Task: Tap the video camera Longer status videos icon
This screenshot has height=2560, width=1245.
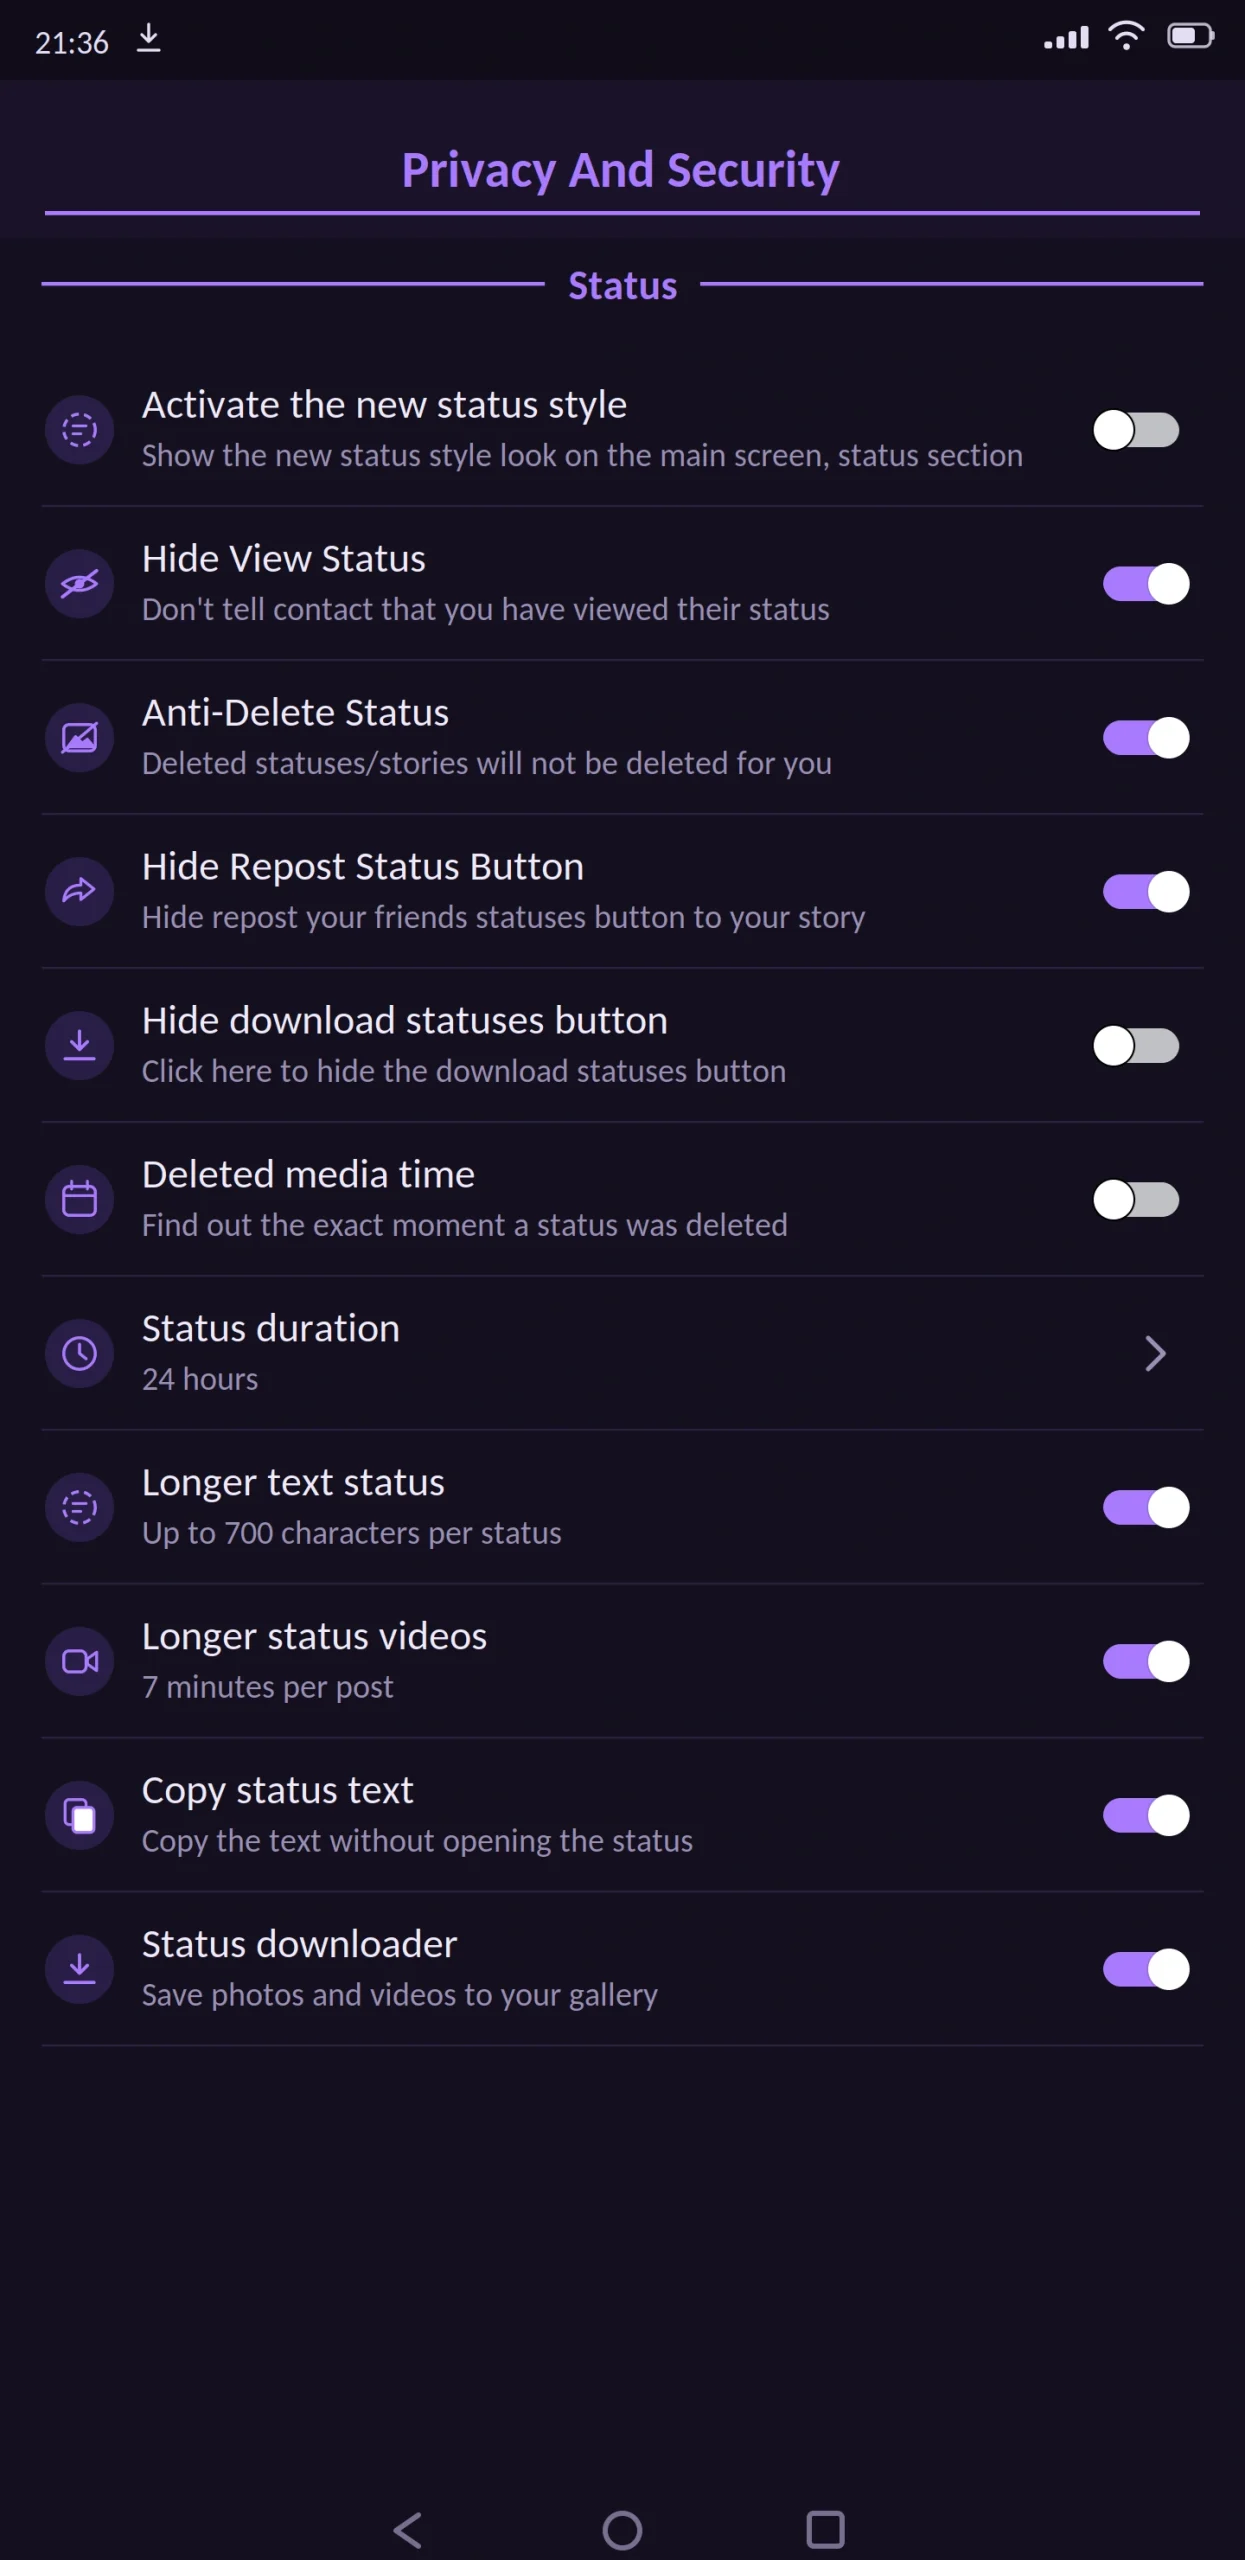Action: coord(79,1661)
